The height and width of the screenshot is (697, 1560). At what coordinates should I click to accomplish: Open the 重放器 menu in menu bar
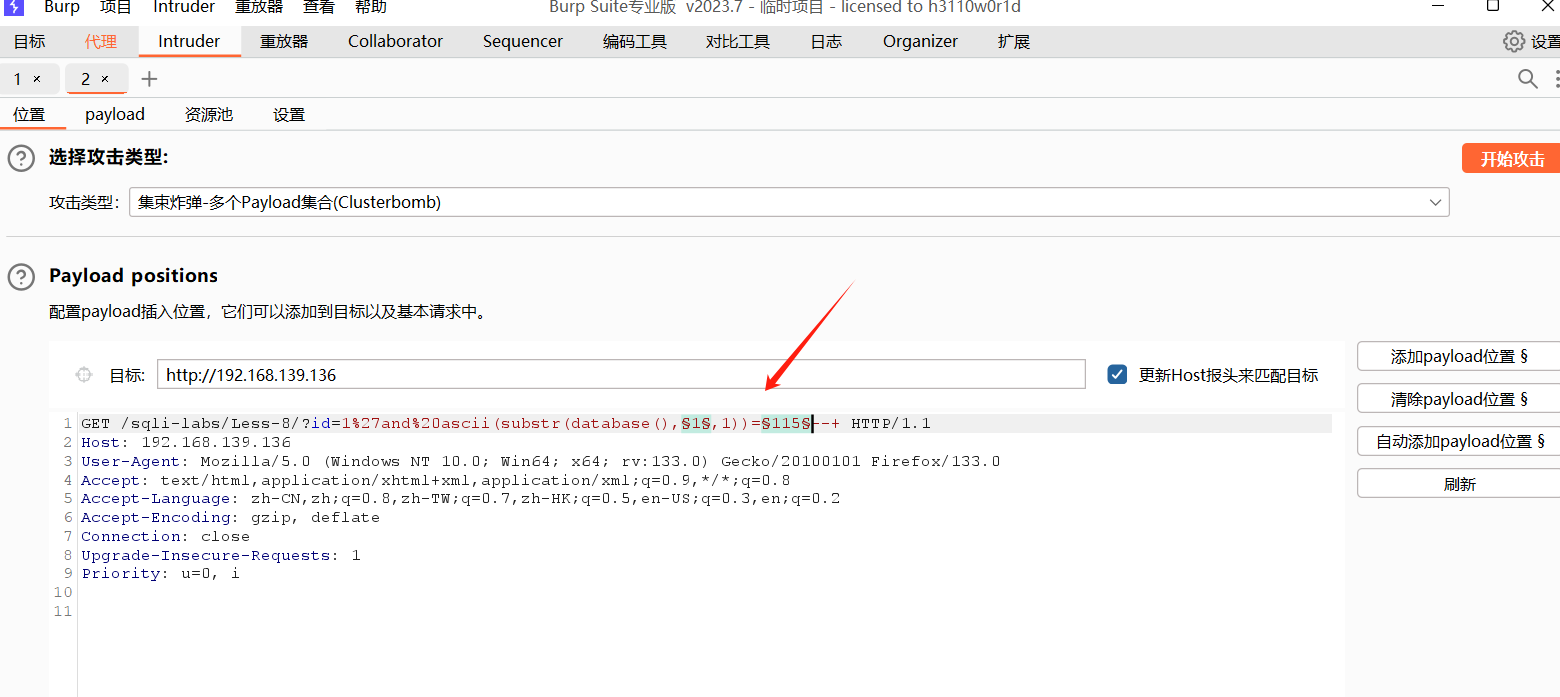click(x=259, y=7)
